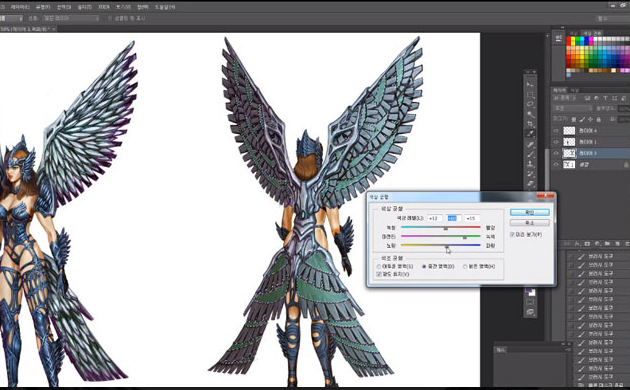
Task: Lock image pixels brush icon
Action: pos(582,119)
